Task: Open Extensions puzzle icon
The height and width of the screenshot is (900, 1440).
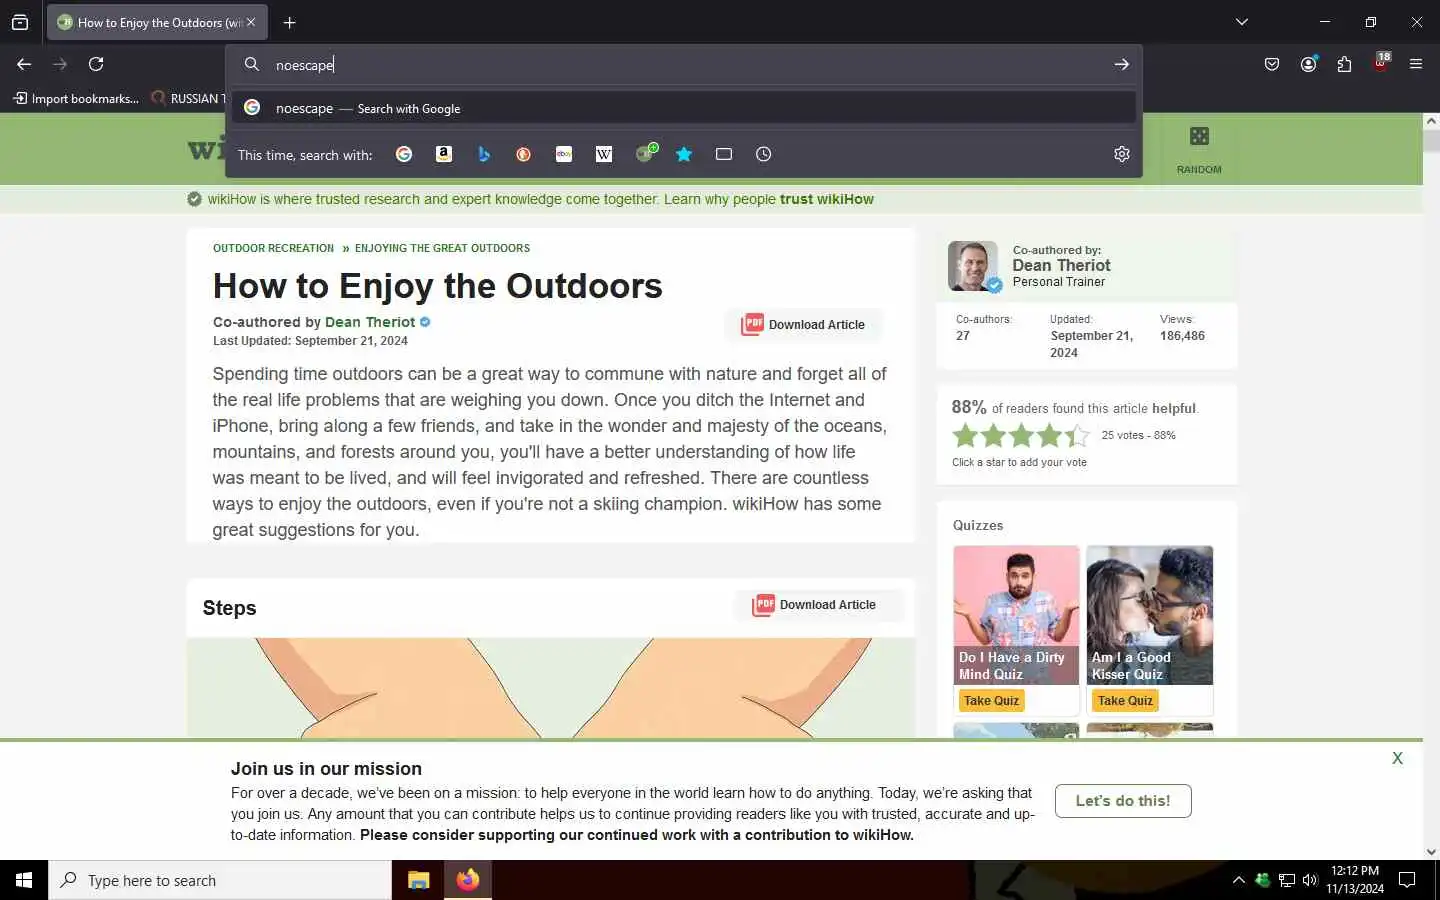Action: 1344,64
